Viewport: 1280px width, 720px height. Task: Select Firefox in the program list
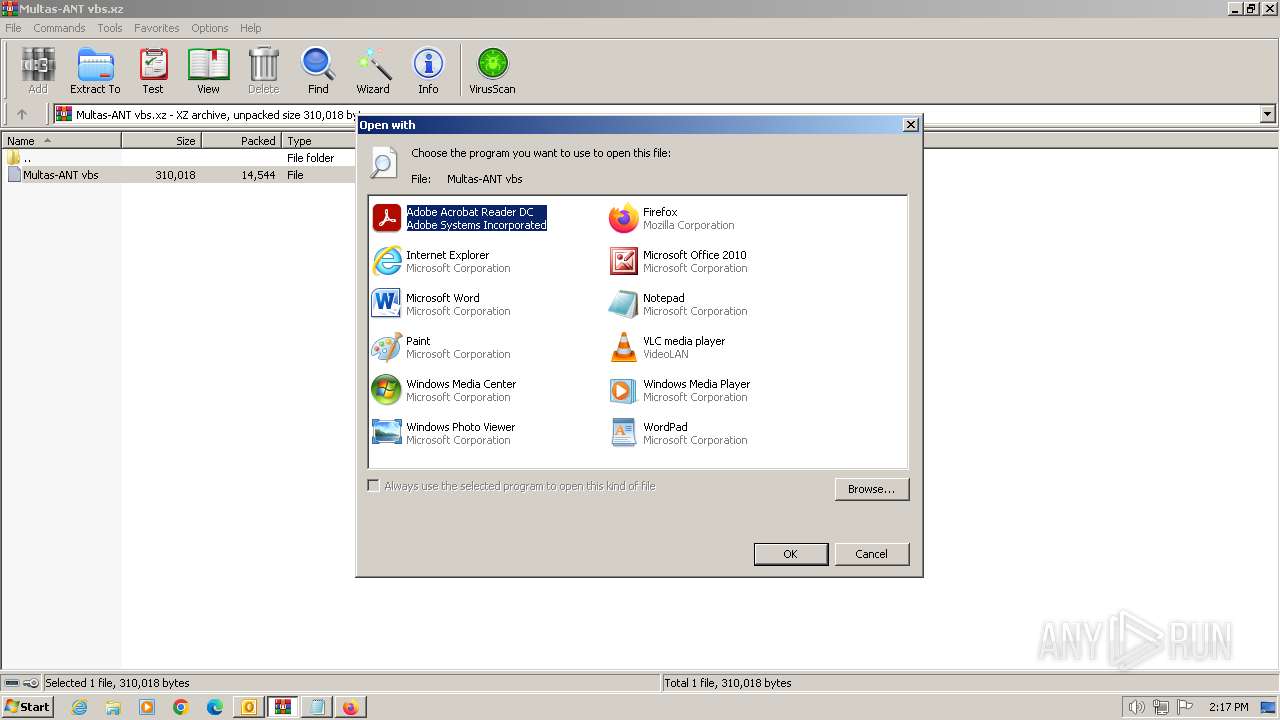point(672,218)
